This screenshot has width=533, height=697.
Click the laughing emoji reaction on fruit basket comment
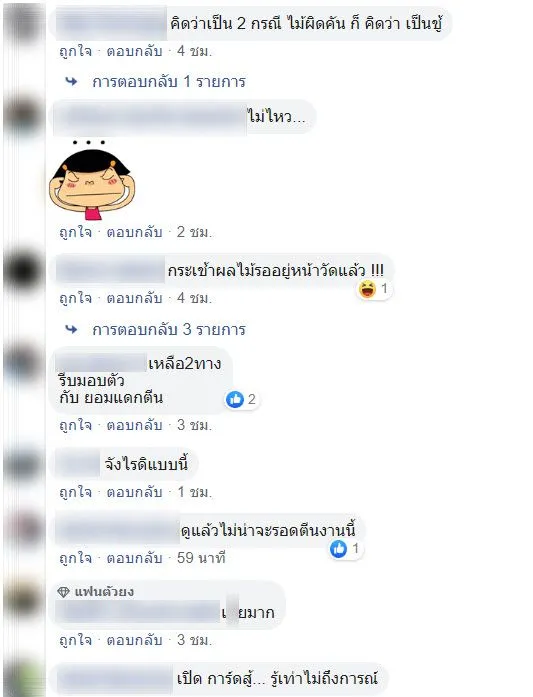367,289
